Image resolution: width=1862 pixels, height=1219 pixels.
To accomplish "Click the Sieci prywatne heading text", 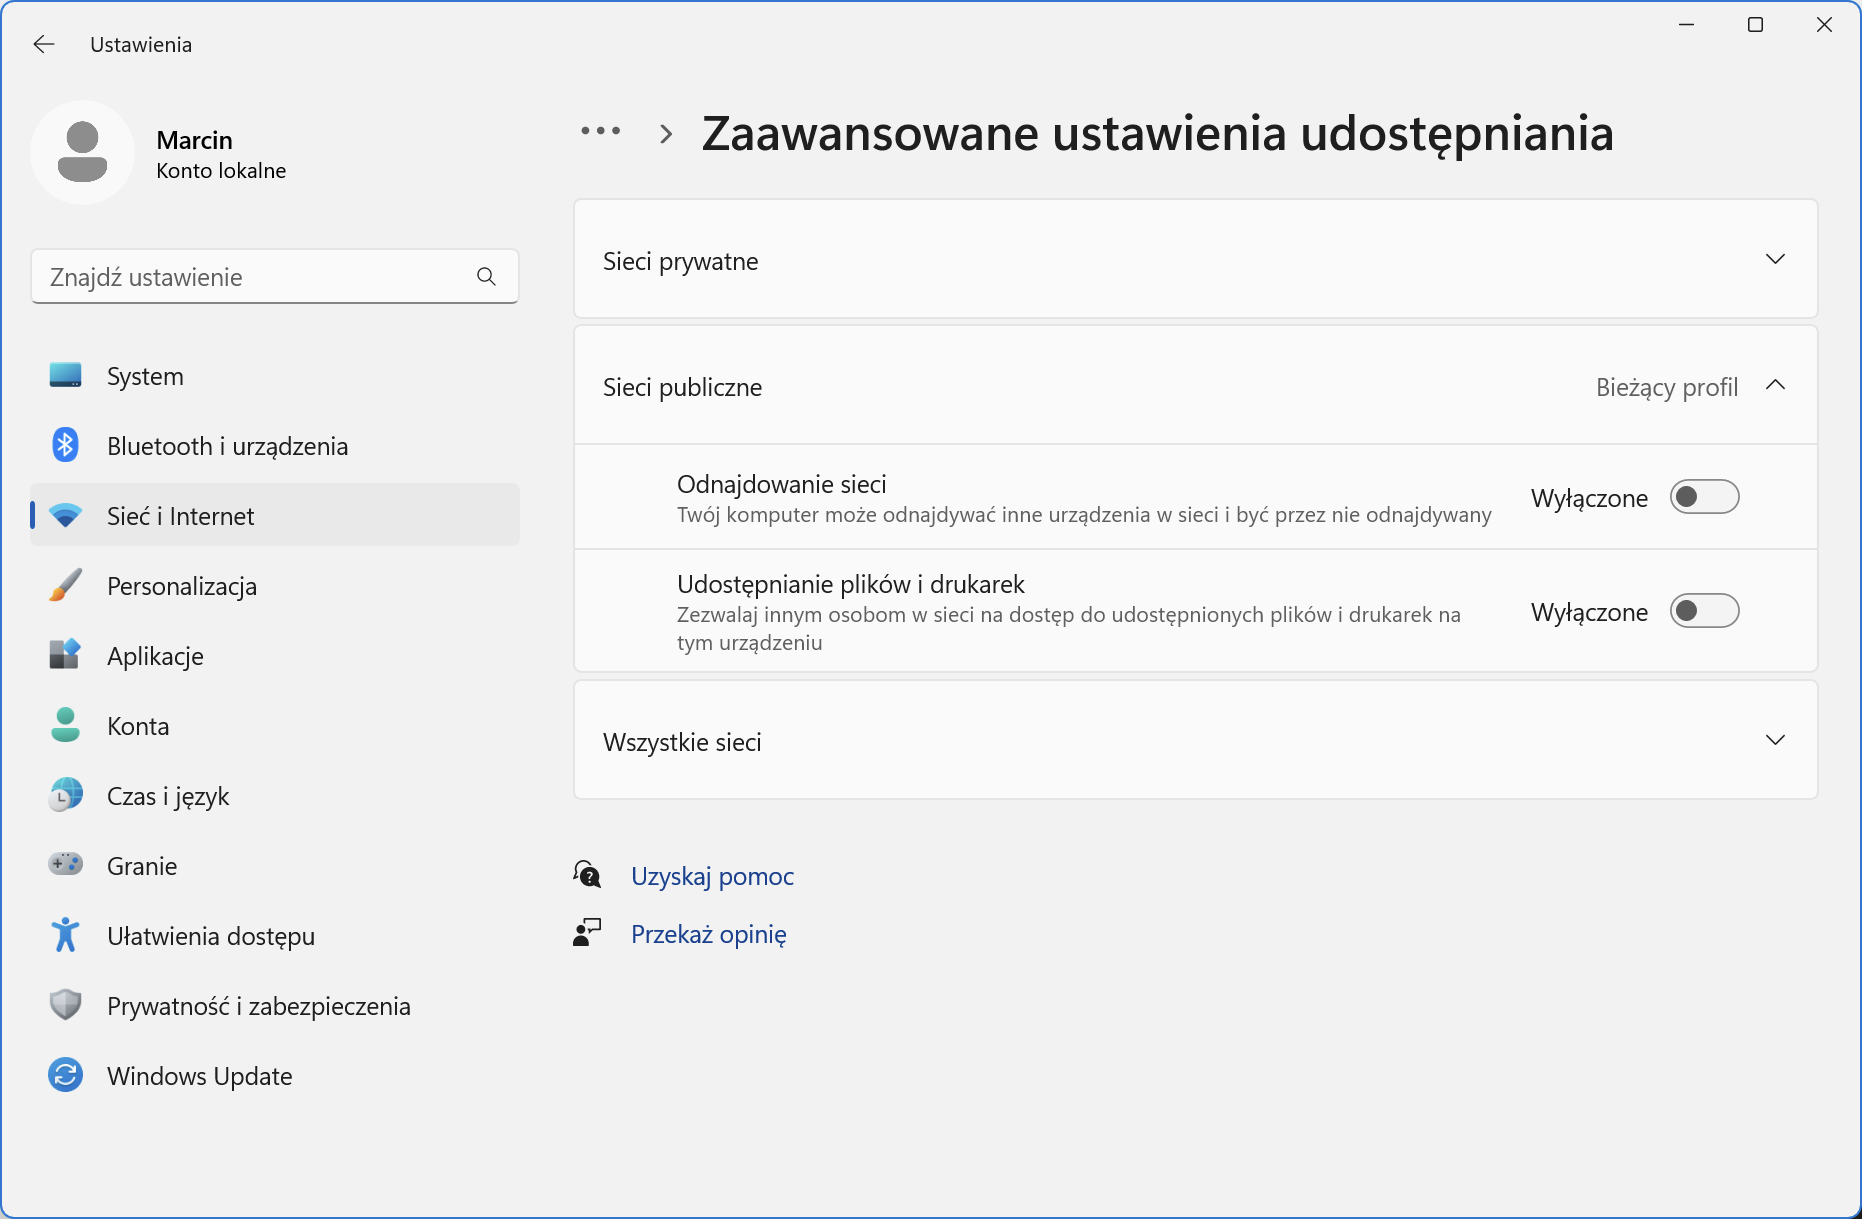I will (680, 261).
